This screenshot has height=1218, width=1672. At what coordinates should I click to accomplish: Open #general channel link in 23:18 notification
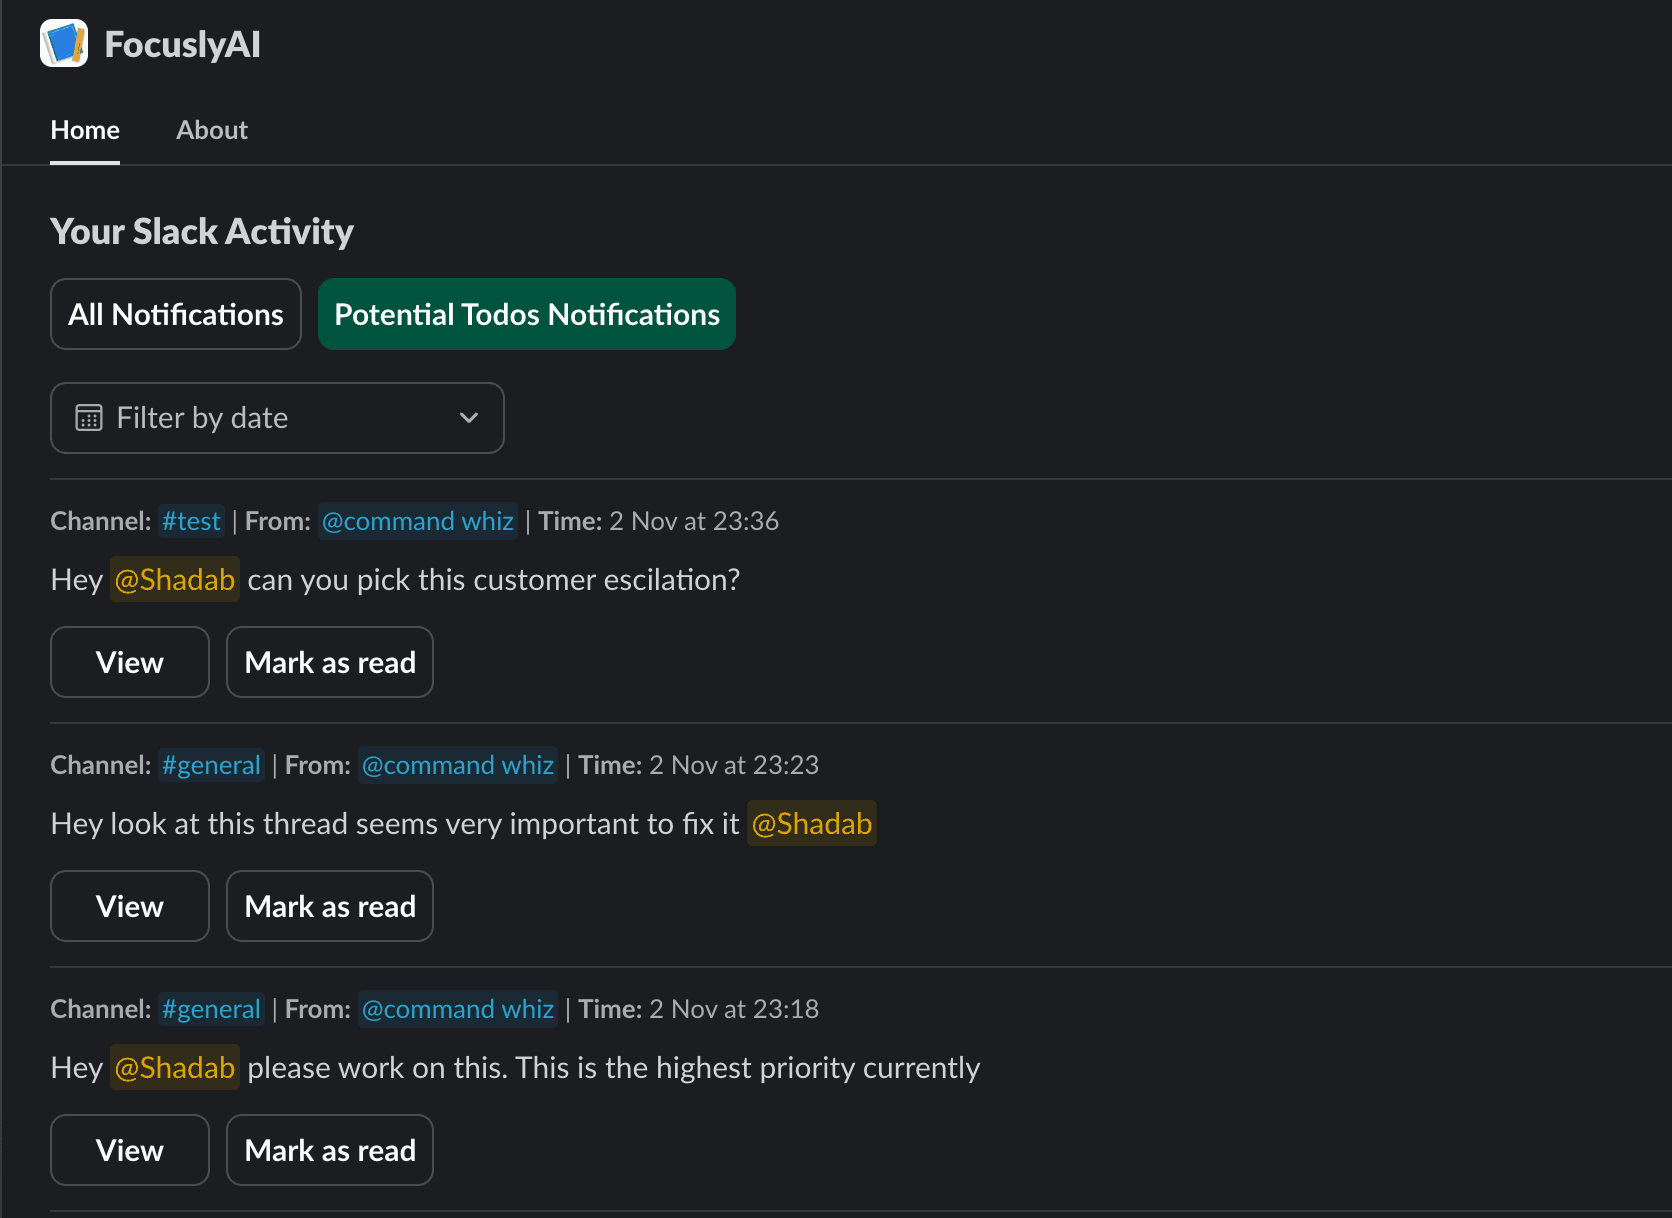tap(211, 1009)
